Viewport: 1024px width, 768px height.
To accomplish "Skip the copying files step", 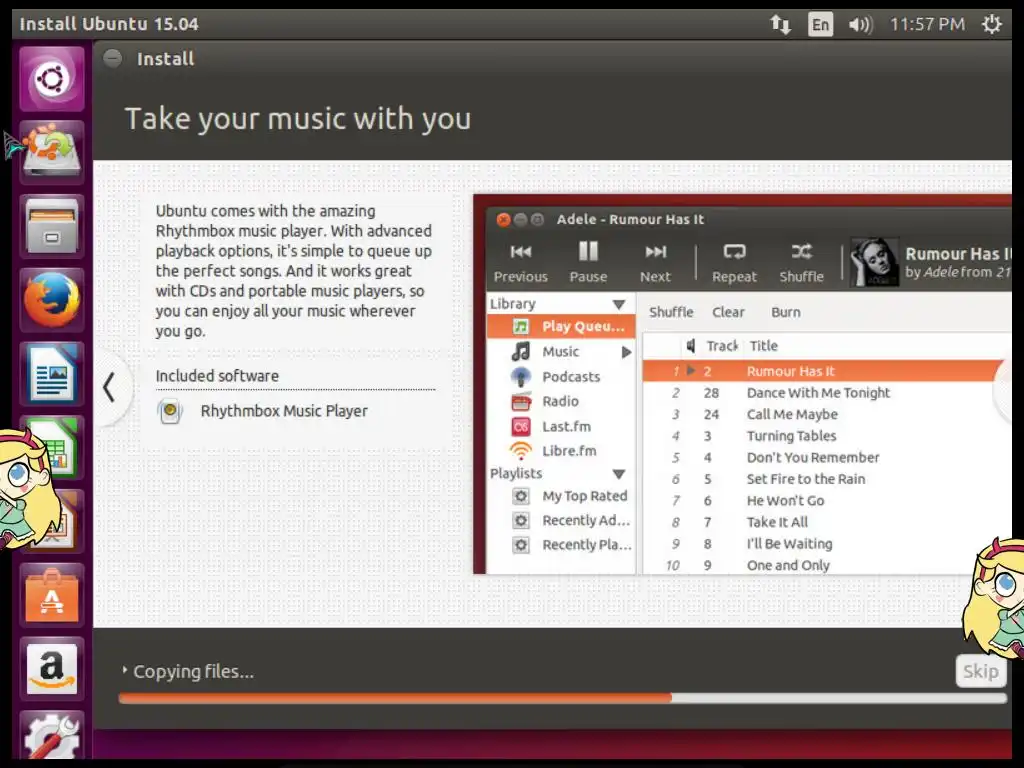I will 980,671.
